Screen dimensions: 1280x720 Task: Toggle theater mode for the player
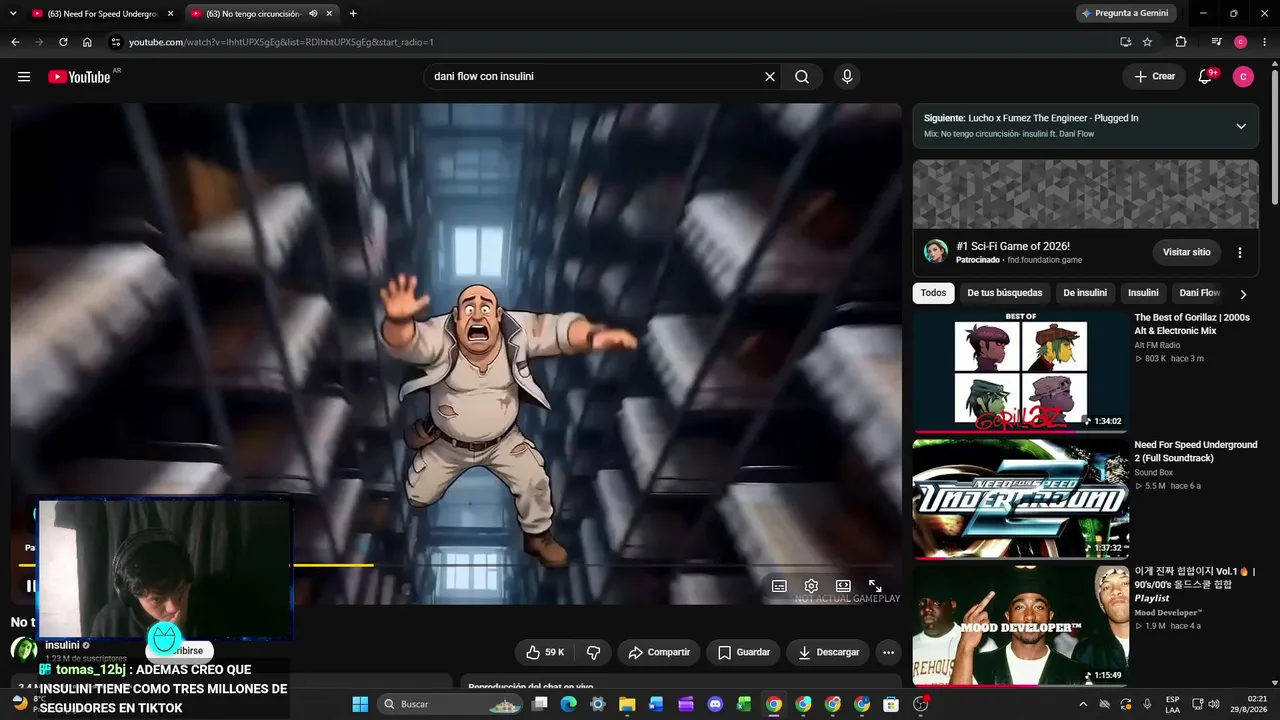tap(843, 586)
